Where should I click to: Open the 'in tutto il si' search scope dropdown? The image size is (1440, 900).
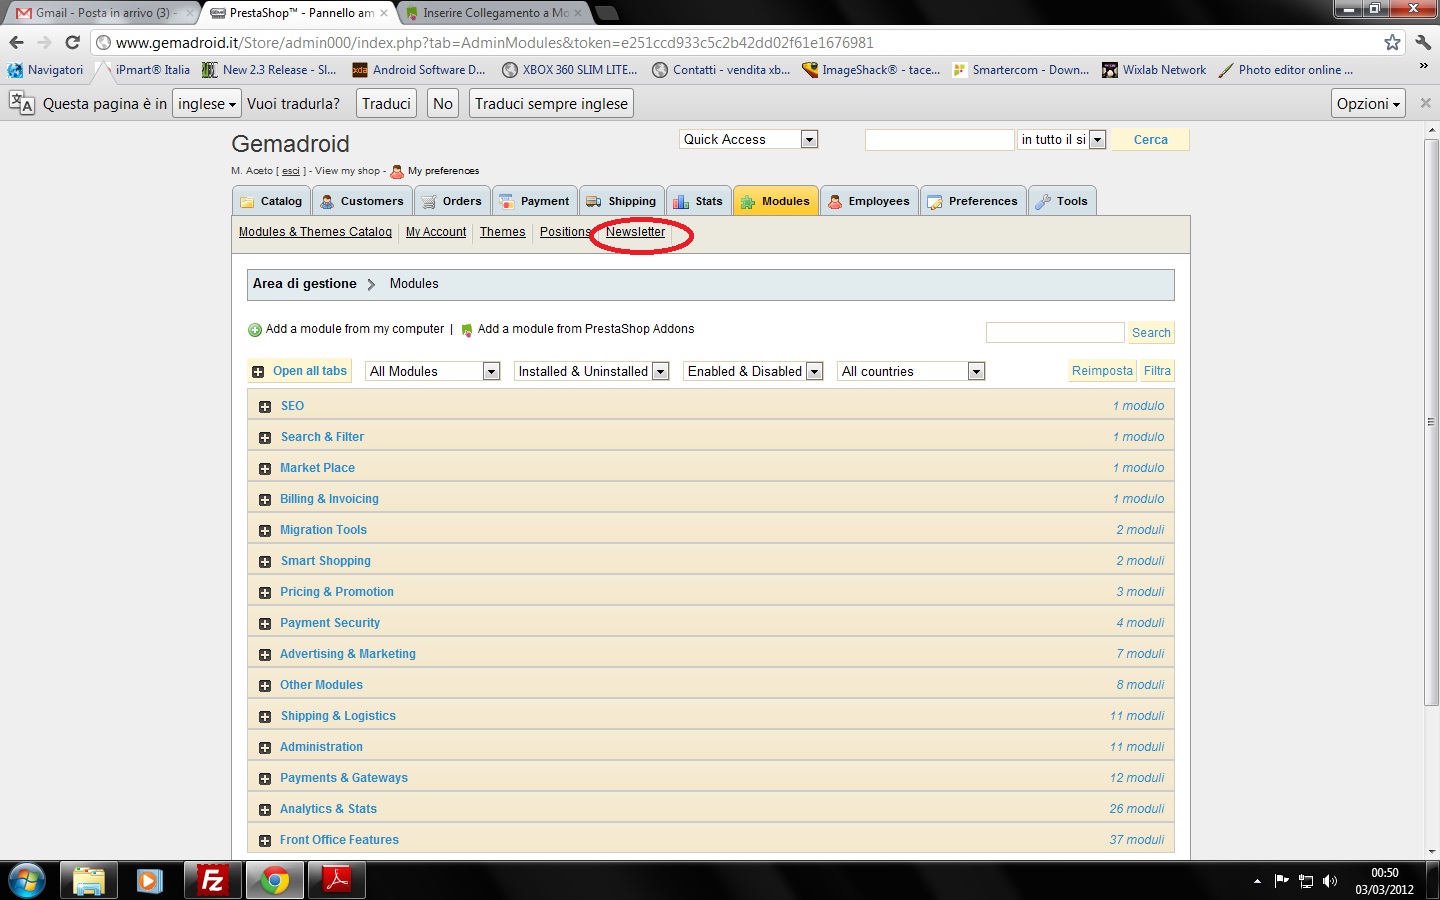pos(1061,140)
